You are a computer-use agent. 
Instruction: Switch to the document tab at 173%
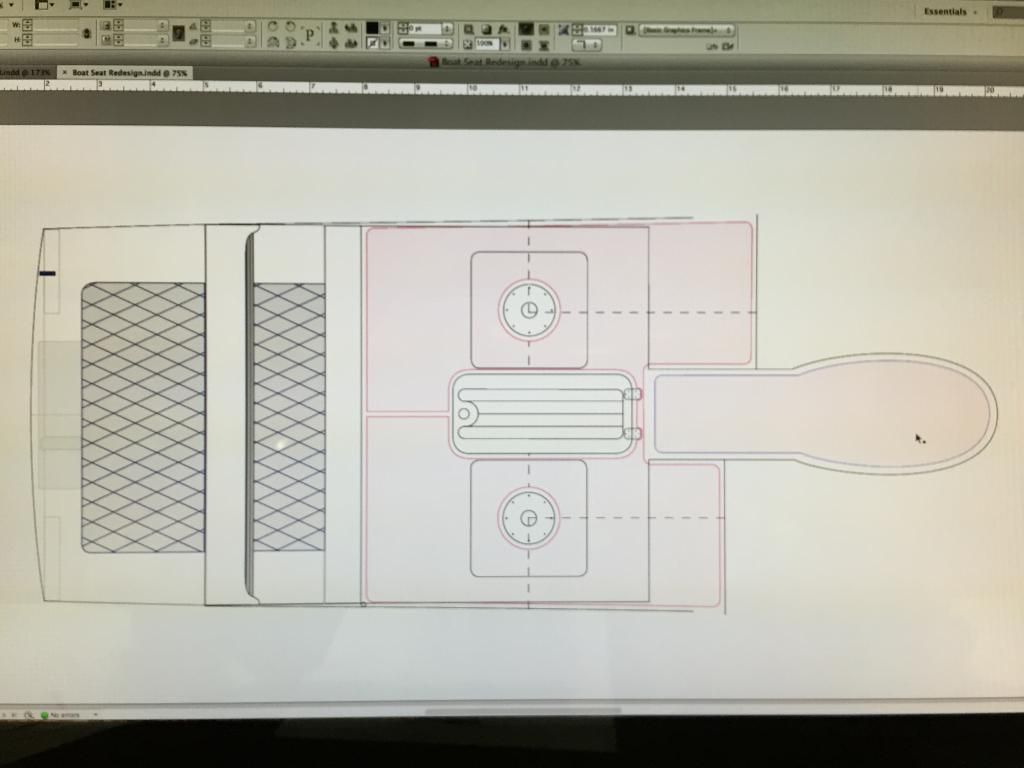tap(26, 72)
